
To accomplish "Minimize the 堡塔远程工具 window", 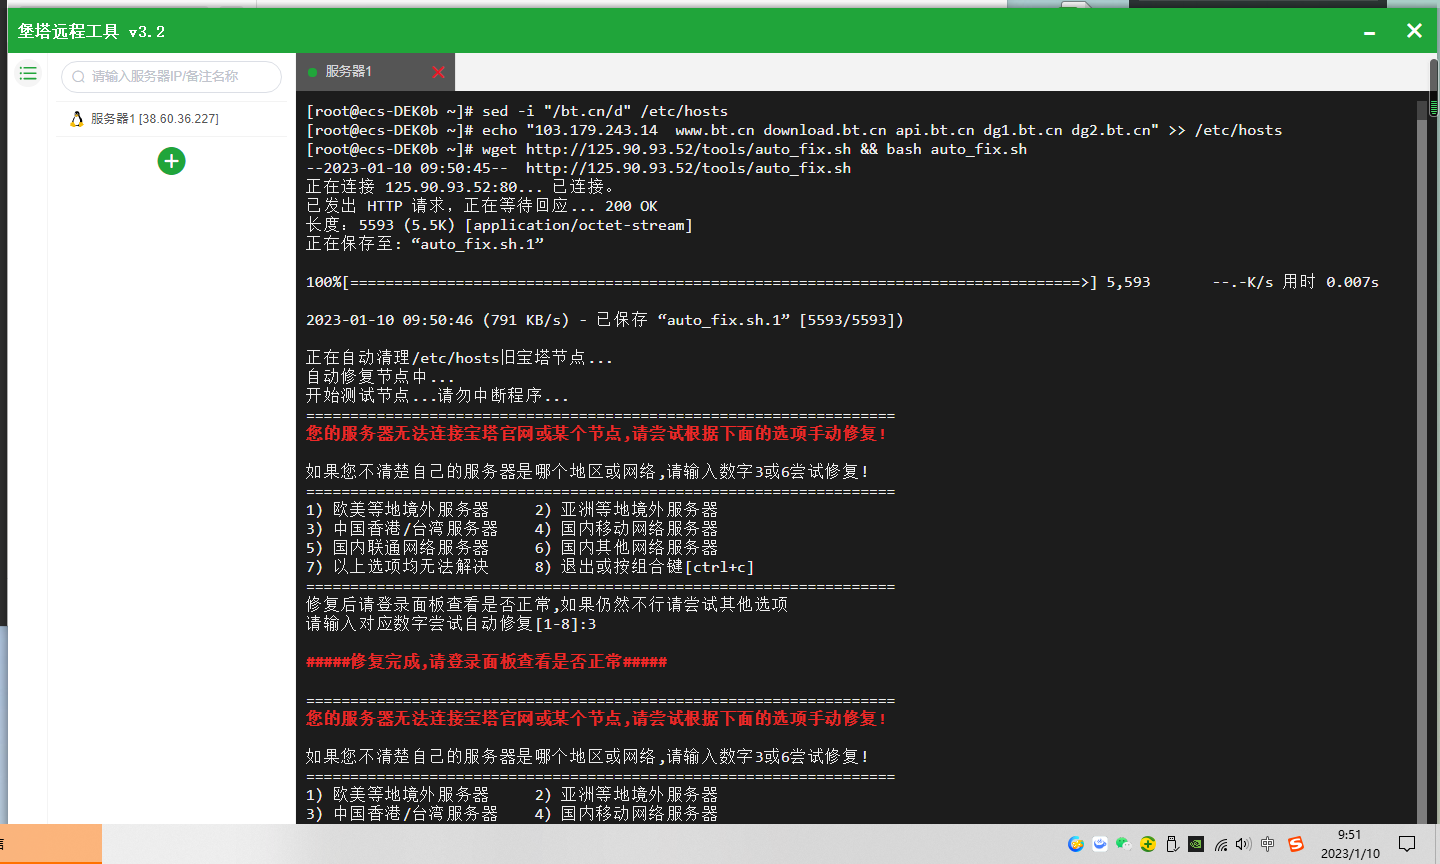I will 1369,32.
